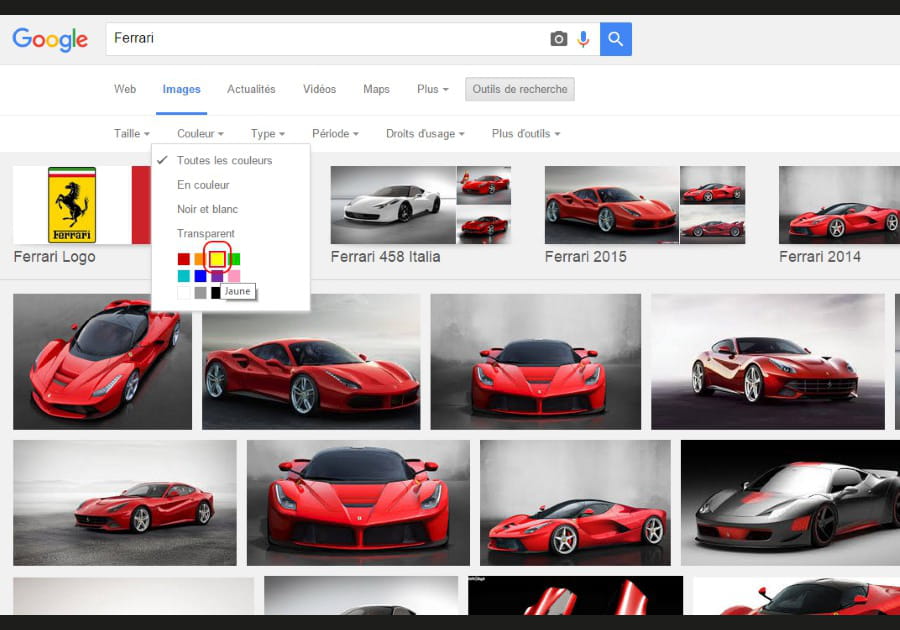
Task: Click the blue magnifier search button
Action: [616, 39]
